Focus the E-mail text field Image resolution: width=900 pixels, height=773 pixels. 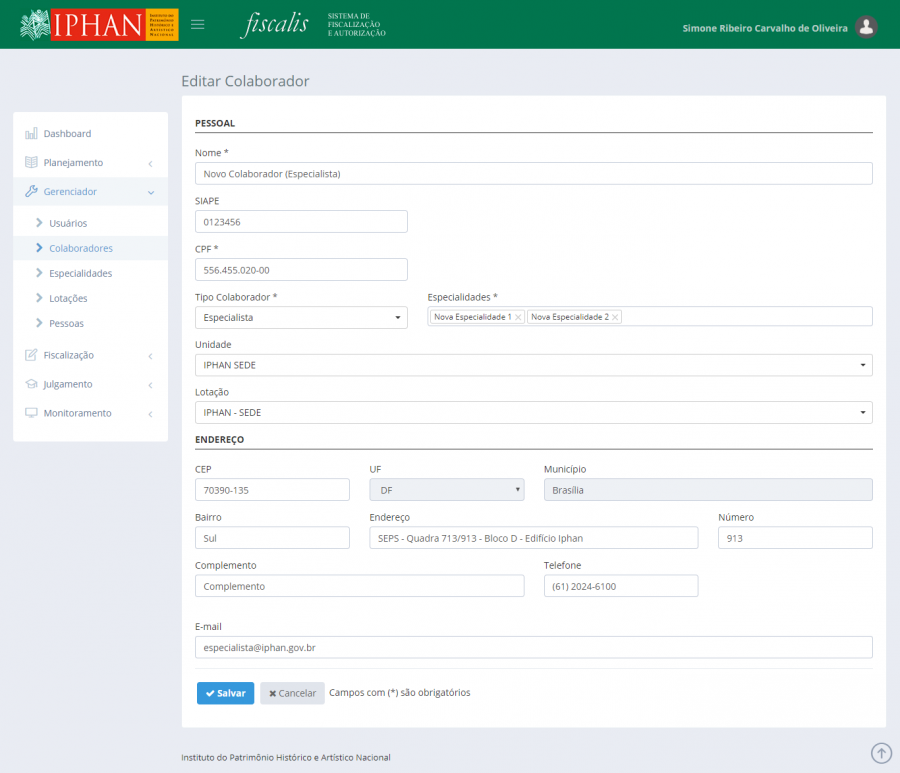coord(533,647)
